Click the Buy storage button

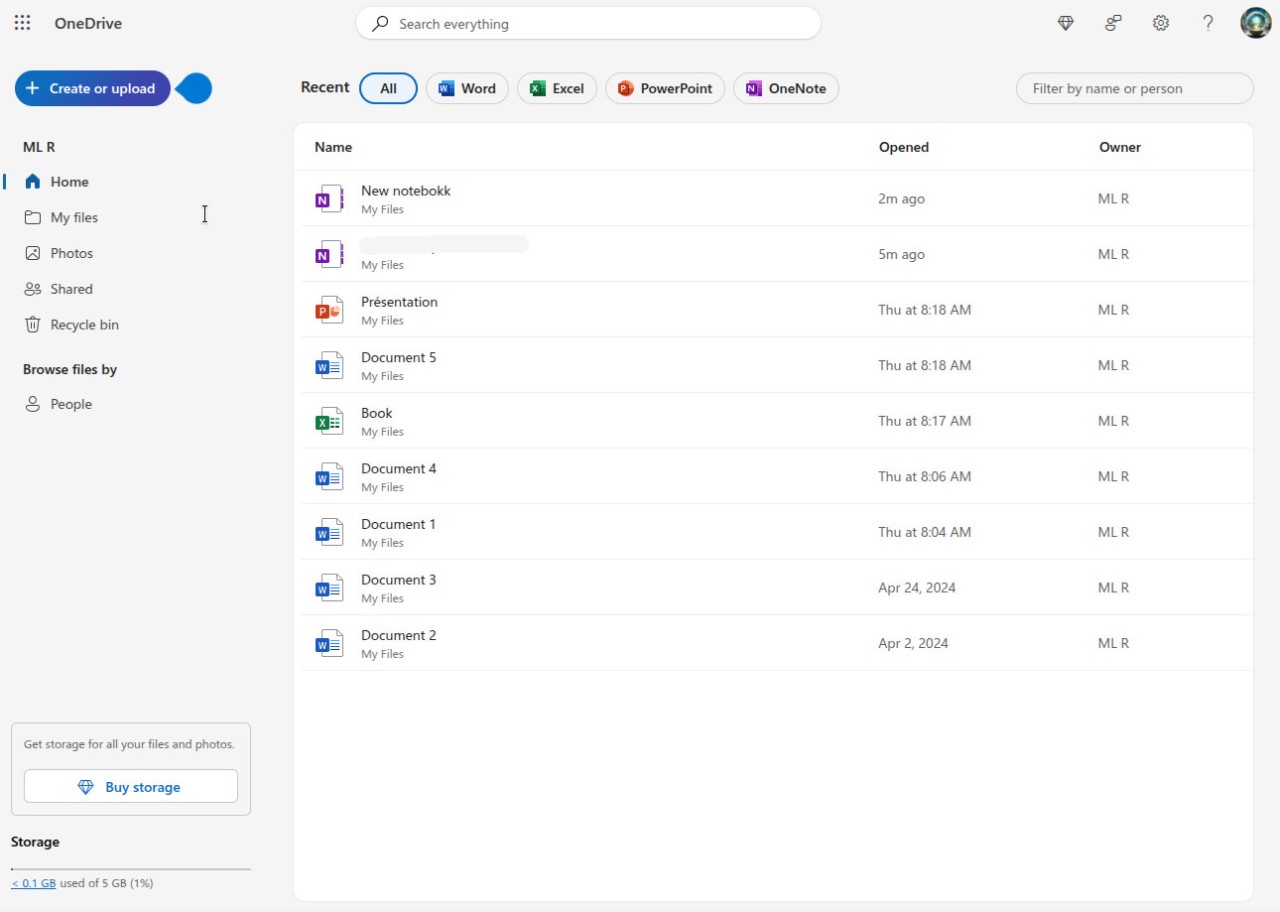pos(130,787)
